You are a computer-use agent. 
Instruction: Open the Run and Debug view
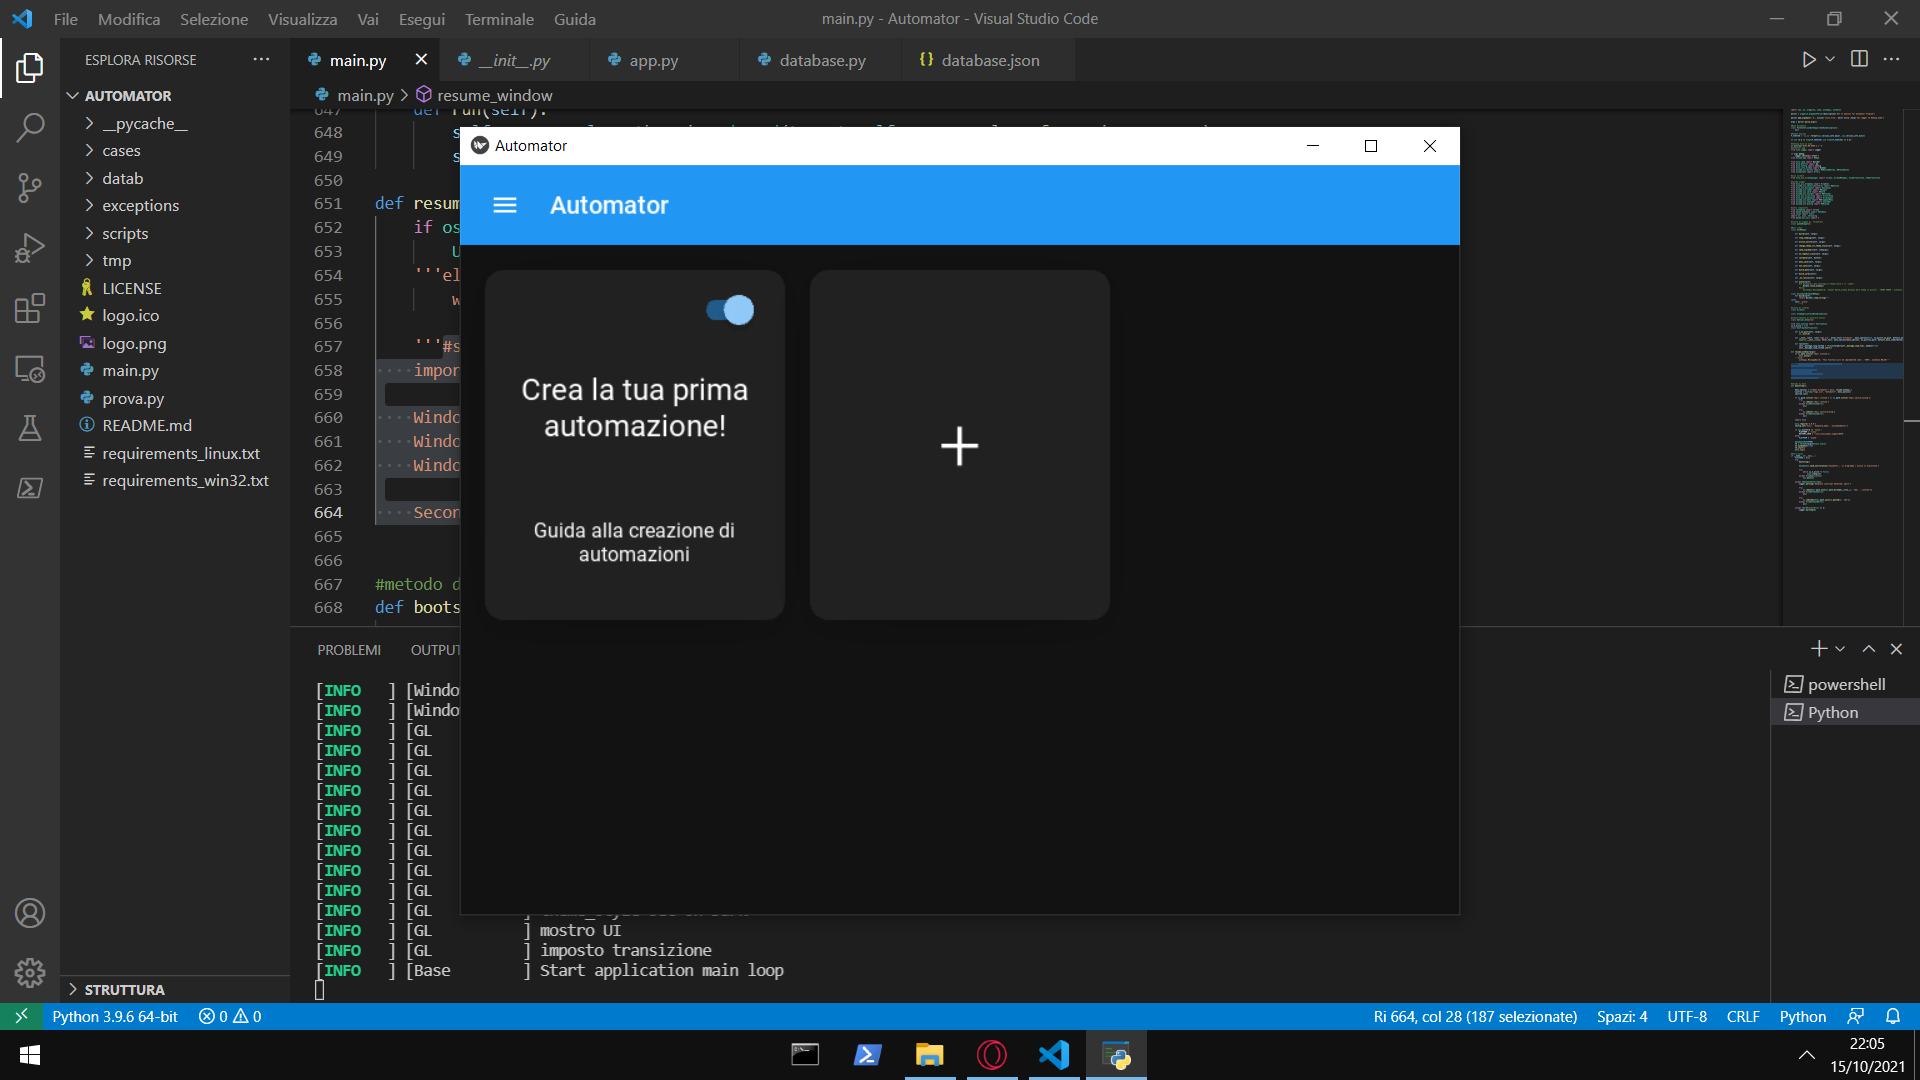[29, 248]
